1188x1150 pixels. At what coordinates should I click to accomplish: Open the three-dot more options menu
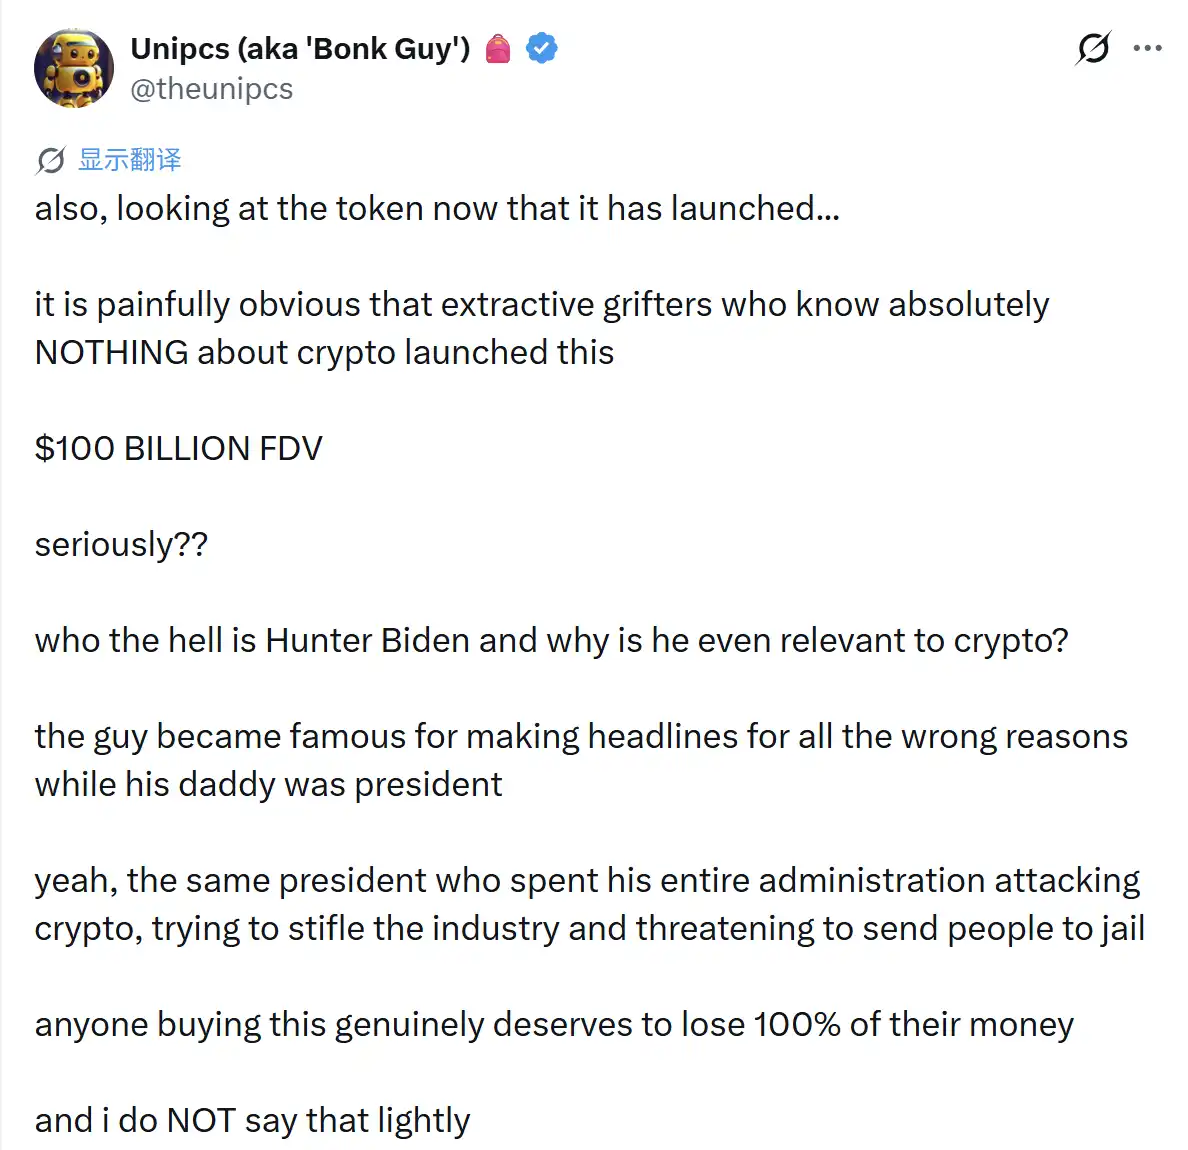click(1147, 48)
